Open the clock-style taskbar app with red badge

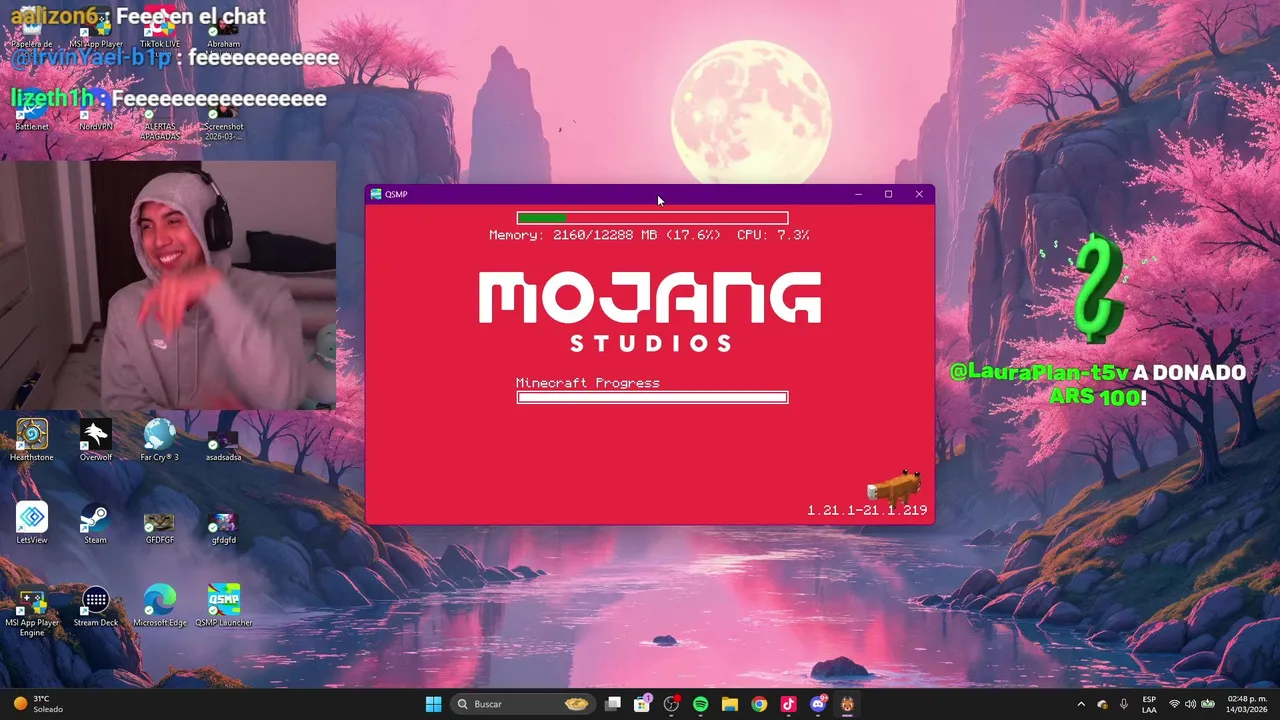tap(671, 704)
